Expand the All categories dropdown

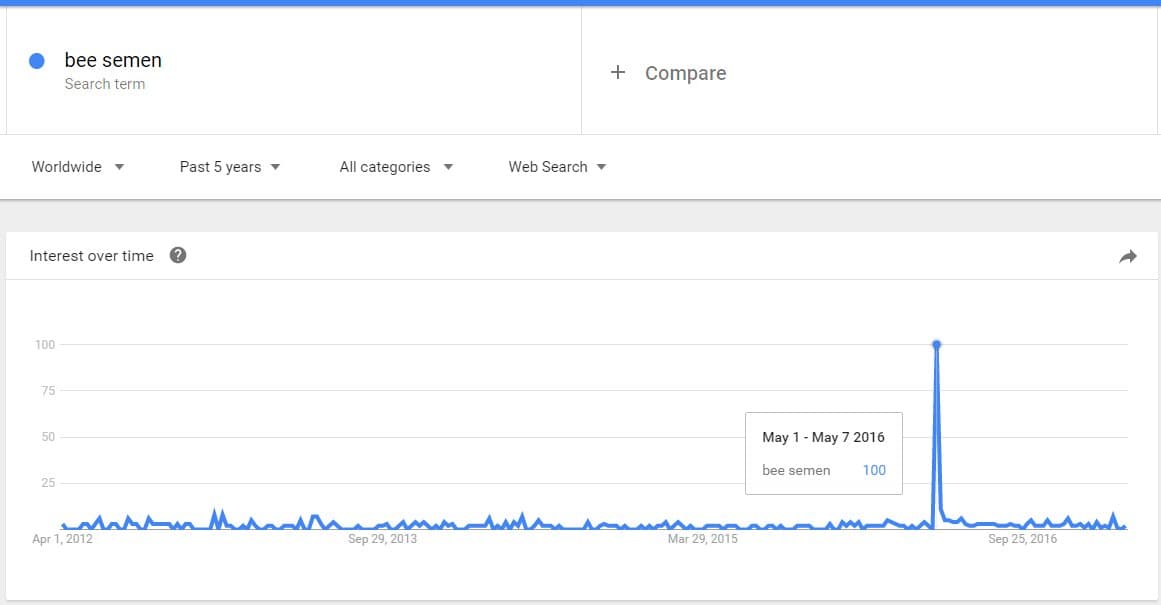coord(395,167)
